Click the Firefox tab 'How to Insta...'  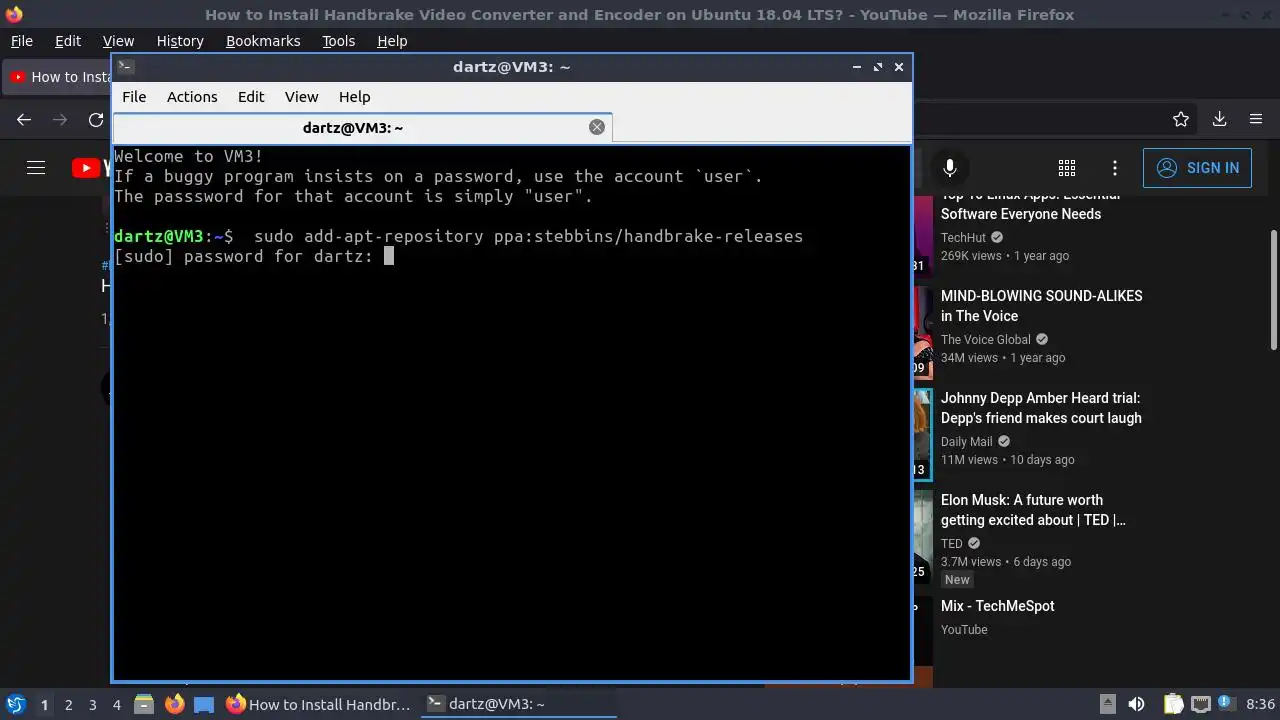coord(58,77)
